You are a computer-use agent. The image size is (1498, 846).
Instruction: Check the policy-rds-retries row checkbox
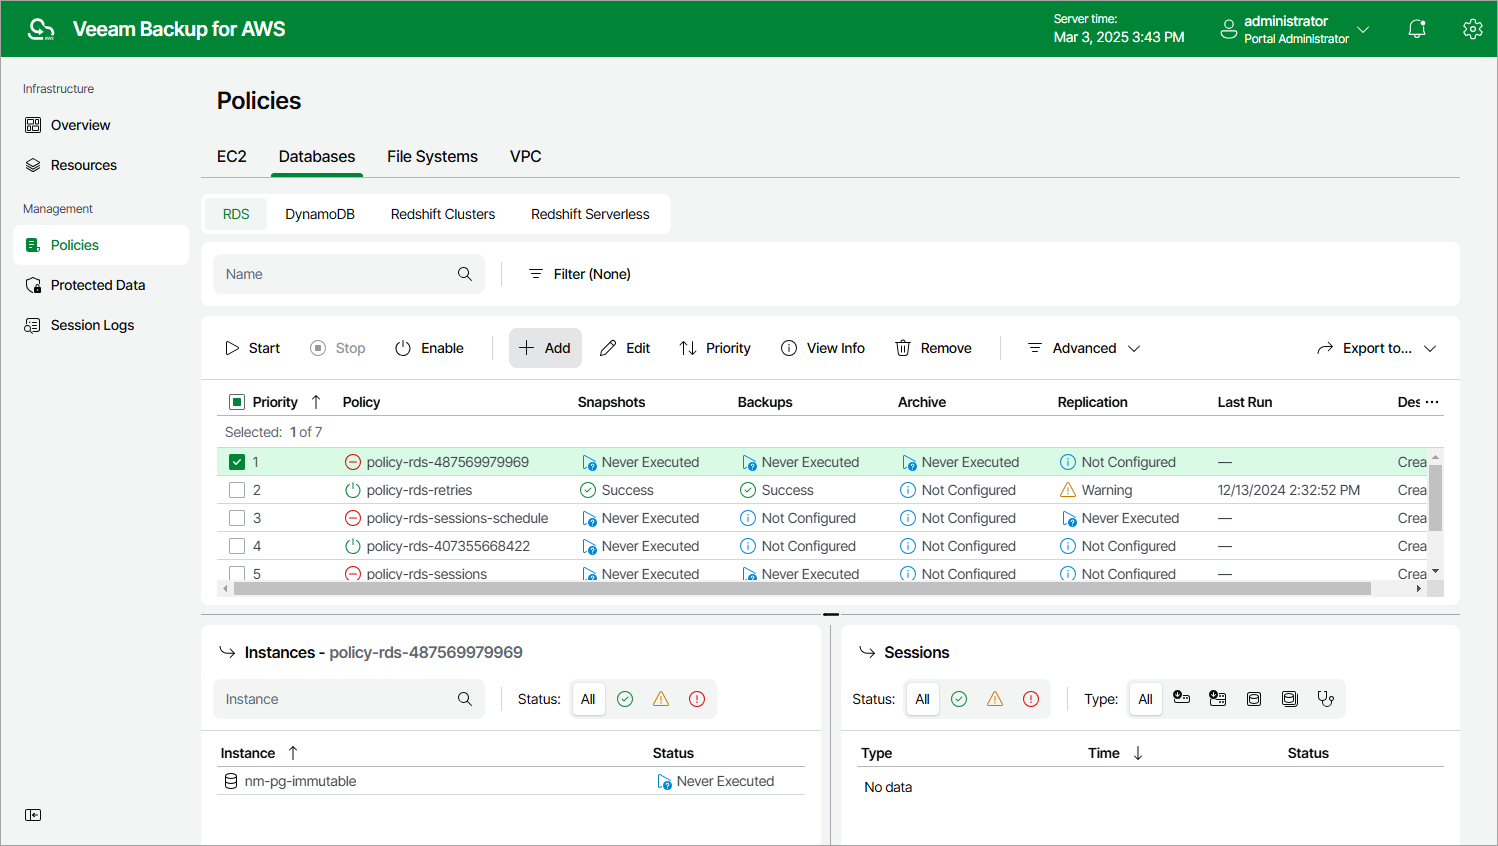click(x=237, y=490)
